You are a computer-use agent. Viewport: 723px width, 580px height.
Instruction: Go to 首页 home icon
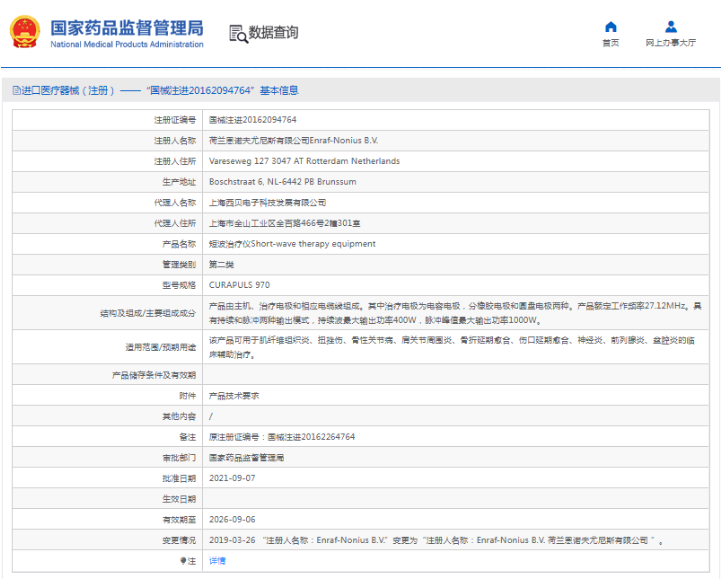pyautogui.click(x=610, y=27)
